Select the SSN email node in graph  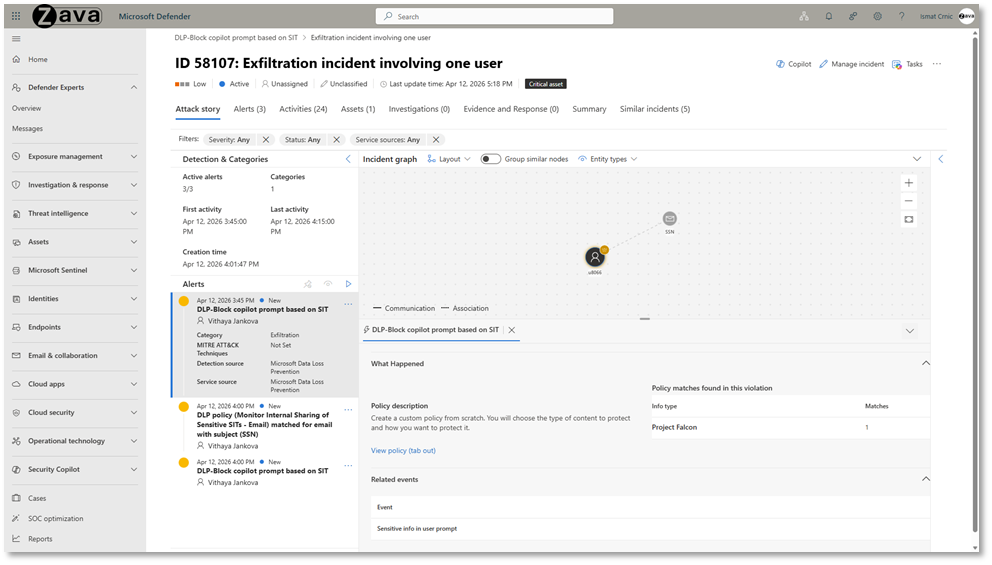(669, 219)
